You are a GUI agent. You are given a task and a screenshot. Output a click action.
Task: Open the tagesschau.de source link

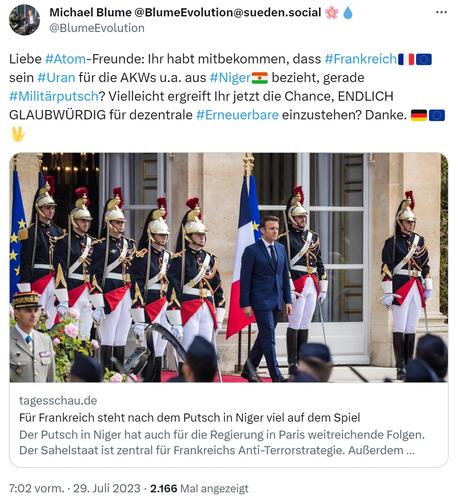58,400
